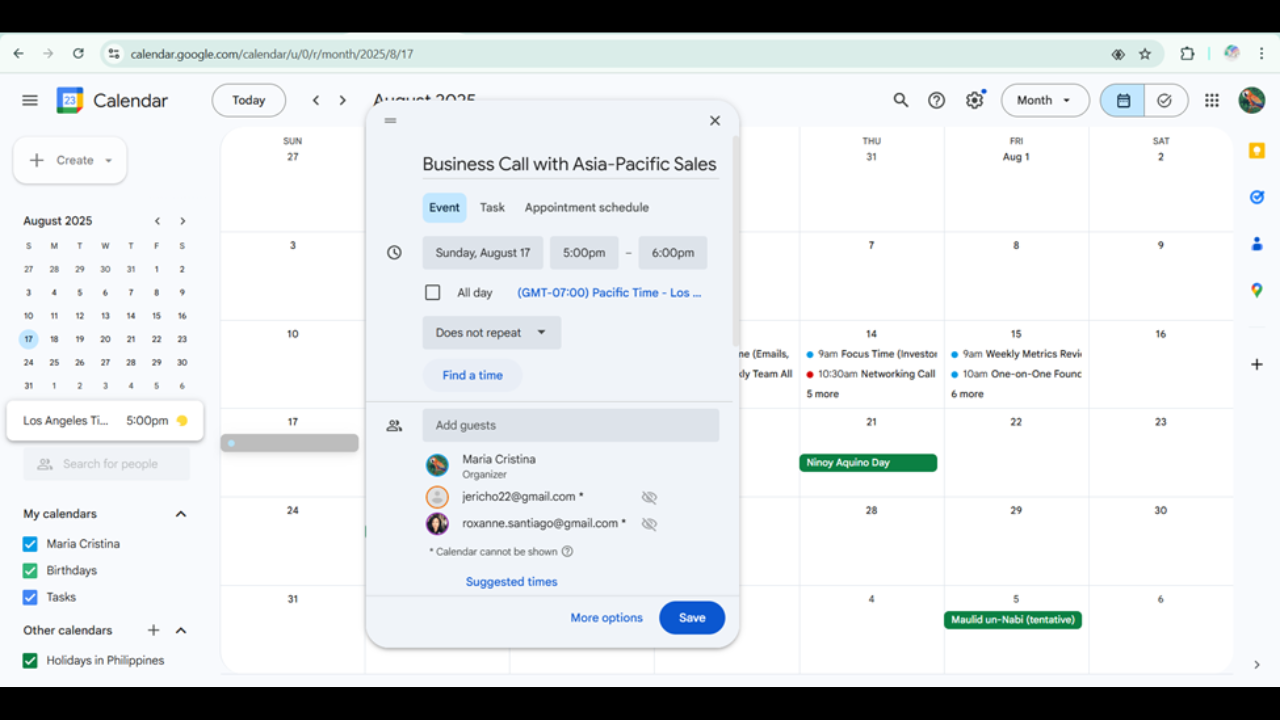Viewport: 1280px width, 720px height.
Task: Click the Add guests field
Action: coord(571,425)
